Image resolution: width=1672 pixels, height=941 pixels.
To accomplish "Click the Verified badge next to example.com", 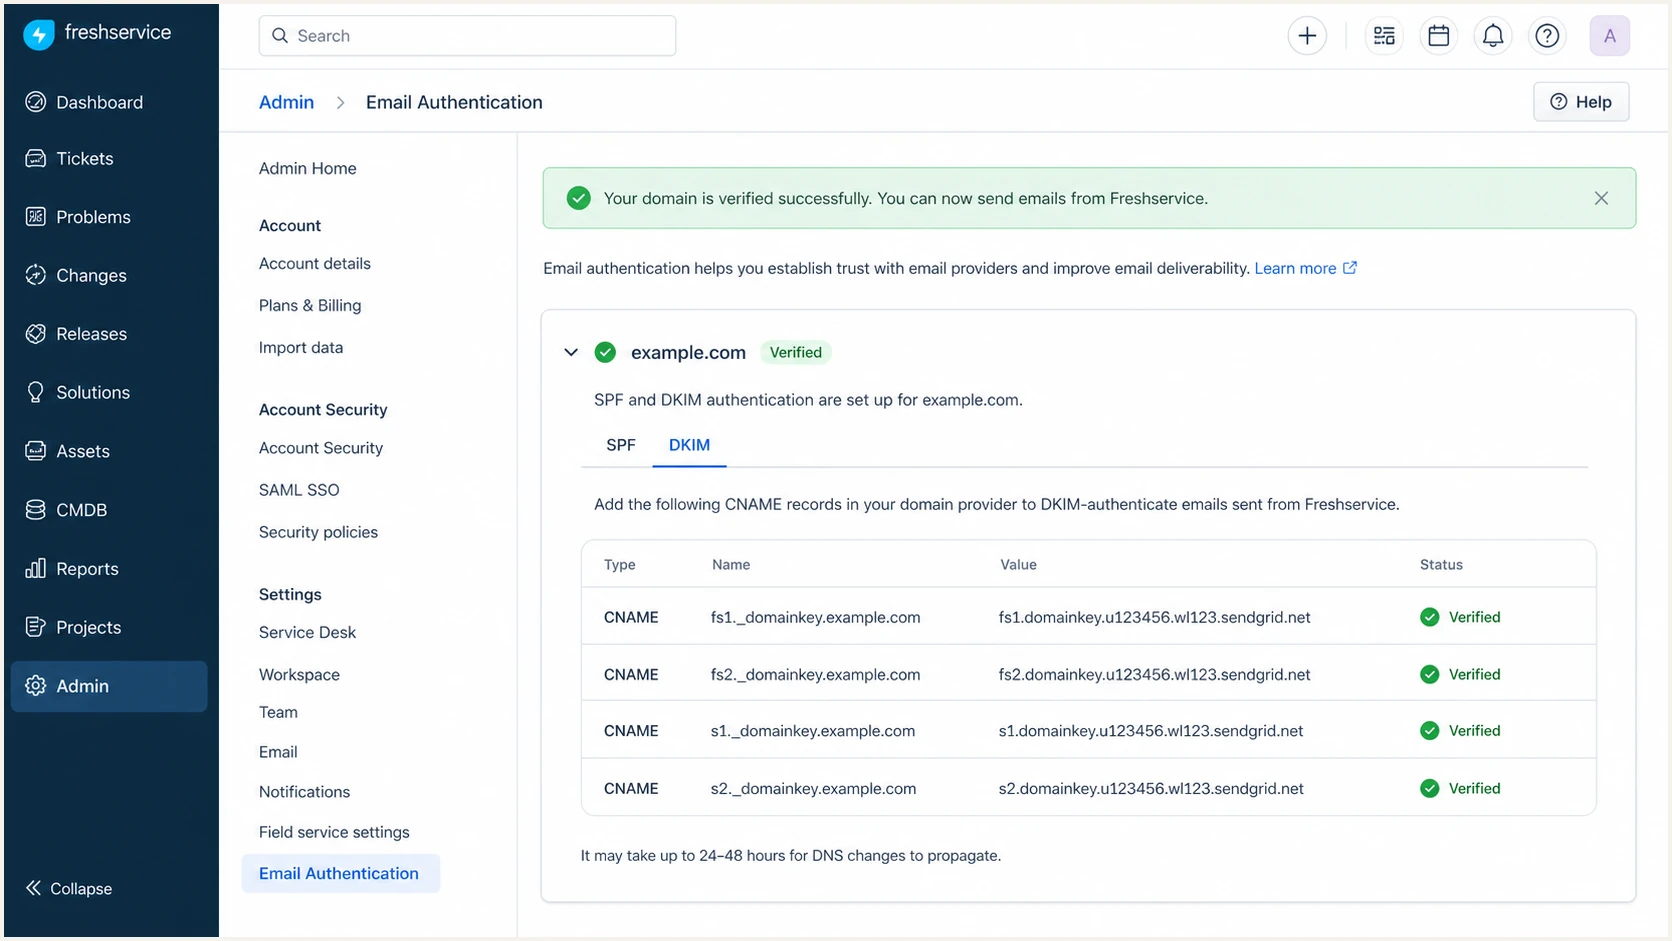I will pyautogui.click(x=796, y=352).
